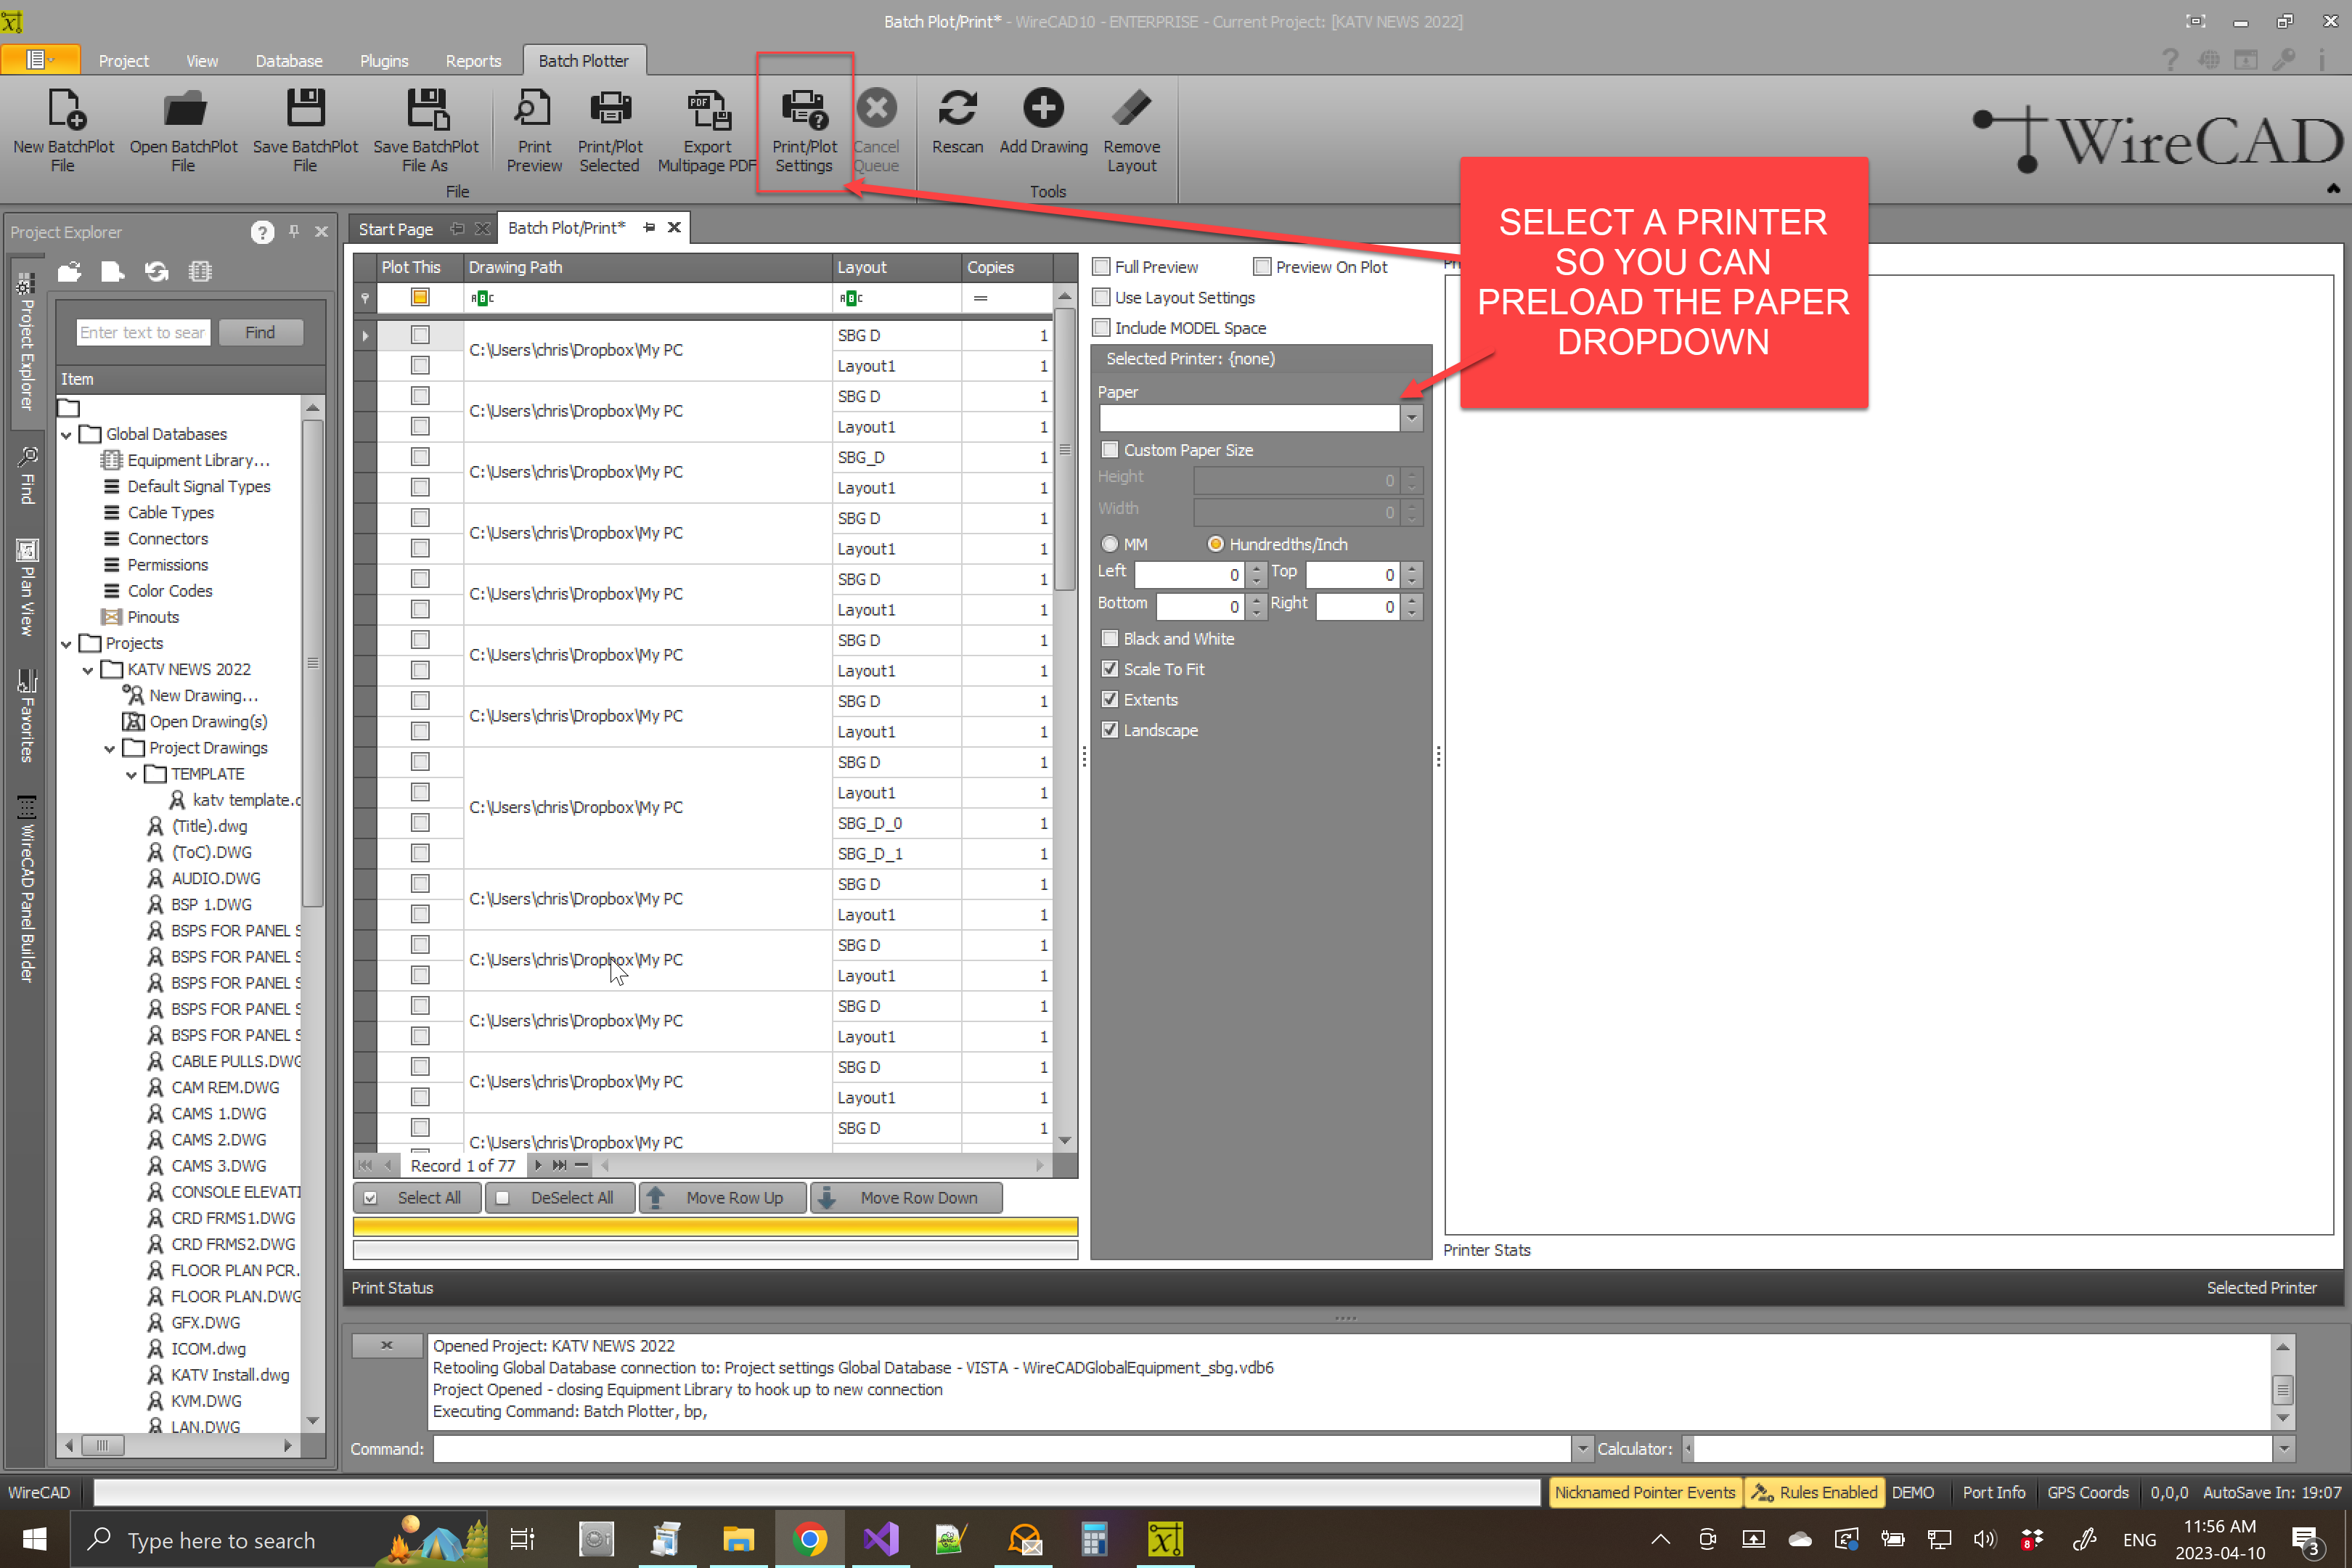Viewport: 2352px width, 1568px height.
Task: Click Rules Enabled status button
Action: pos(1814,1492)
